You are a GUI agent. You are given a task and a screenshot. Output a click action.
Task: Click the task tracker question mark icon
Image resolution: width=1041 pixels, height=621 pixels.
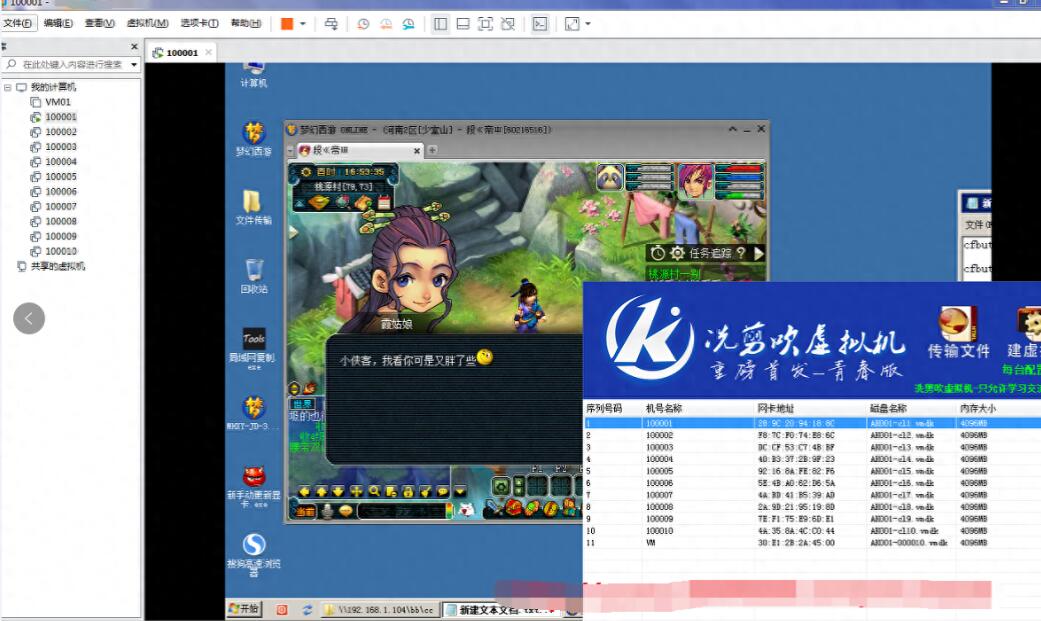[x=741, y=253]
